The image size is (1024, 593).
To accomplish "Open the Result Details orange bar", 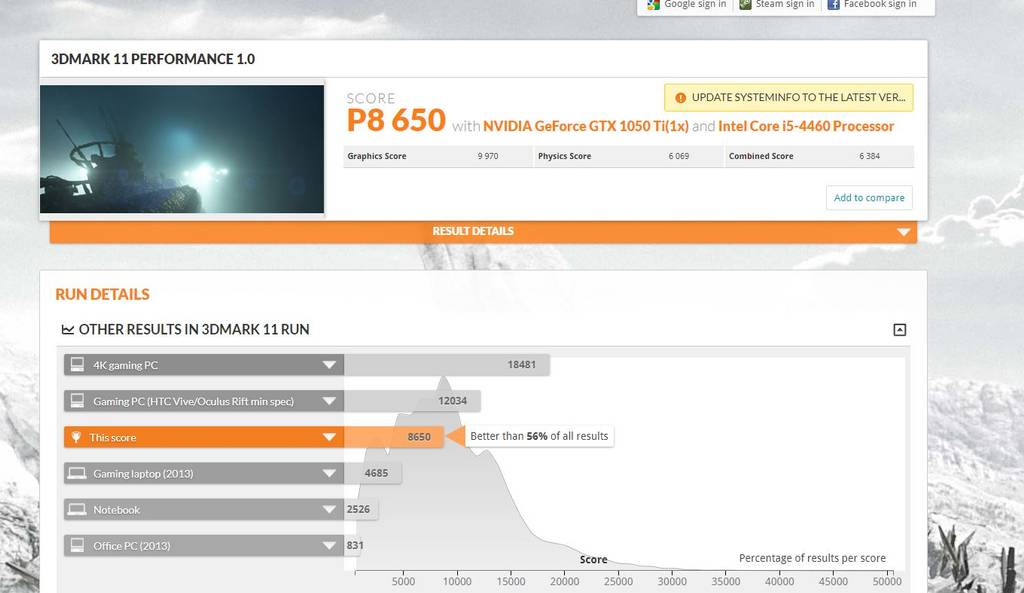I will coord(483,232).
